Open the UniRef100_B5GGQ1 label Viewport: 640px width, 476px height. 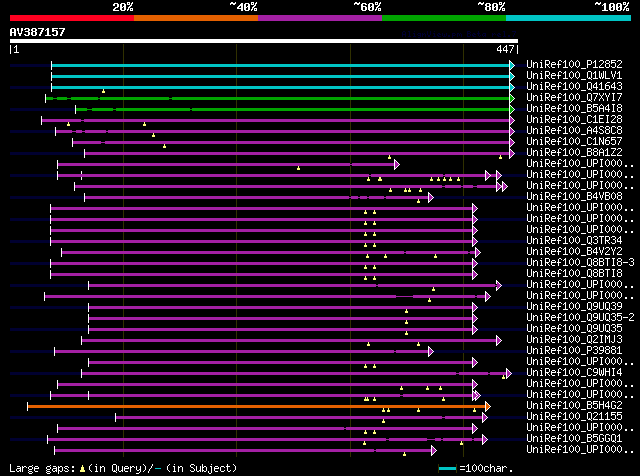coord(574,439)
